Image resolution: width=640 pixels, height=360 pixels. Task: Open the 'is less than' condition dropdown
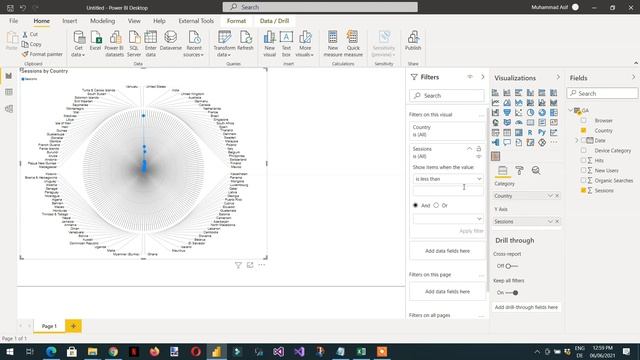[448, 179]
